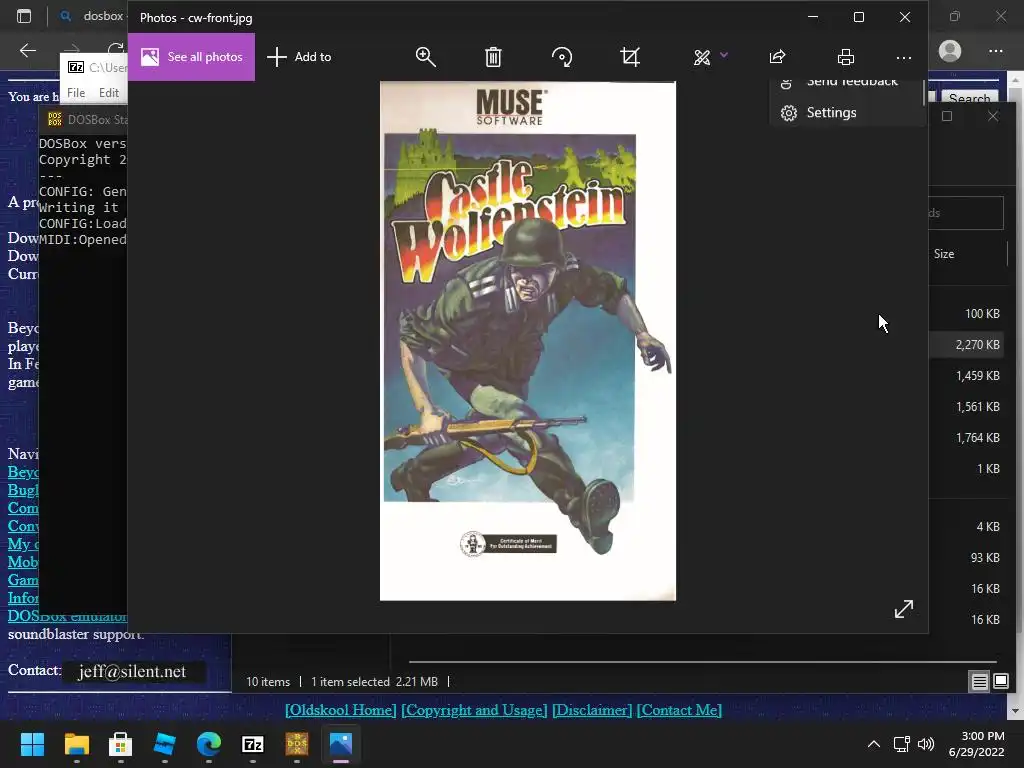Open Edit & Create scissors icon
This screenshot has width=1024, height=768.
(702, 57)
